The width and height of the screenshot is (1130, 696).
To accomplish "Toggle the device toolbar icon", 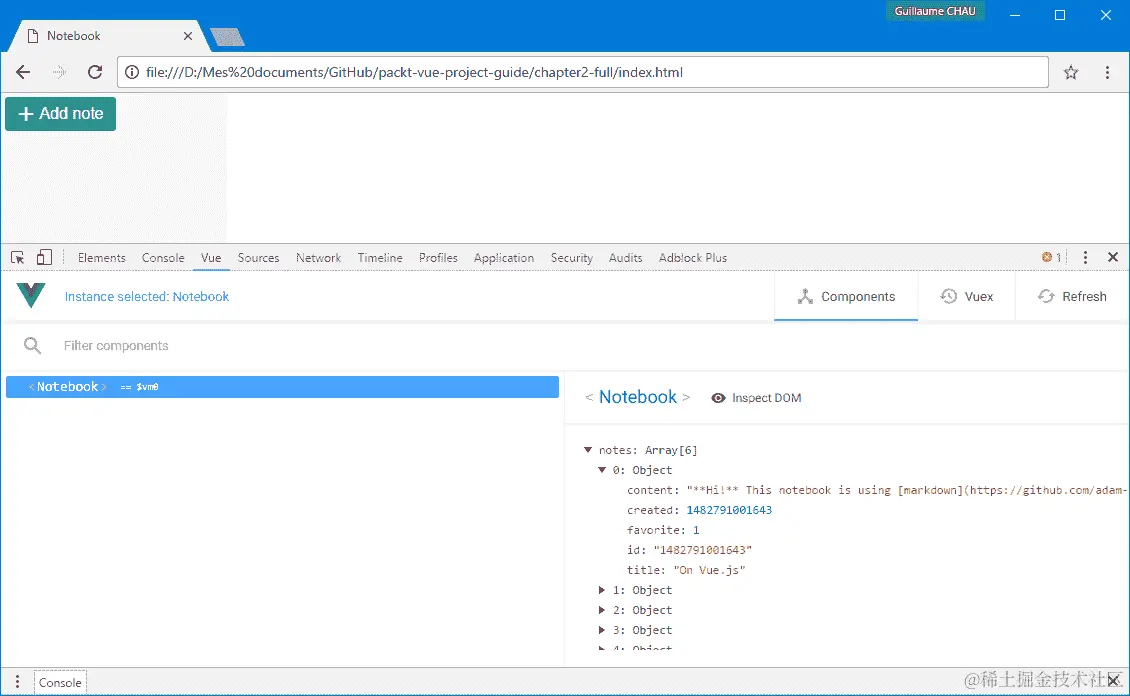I will click(x=44, y=257).
